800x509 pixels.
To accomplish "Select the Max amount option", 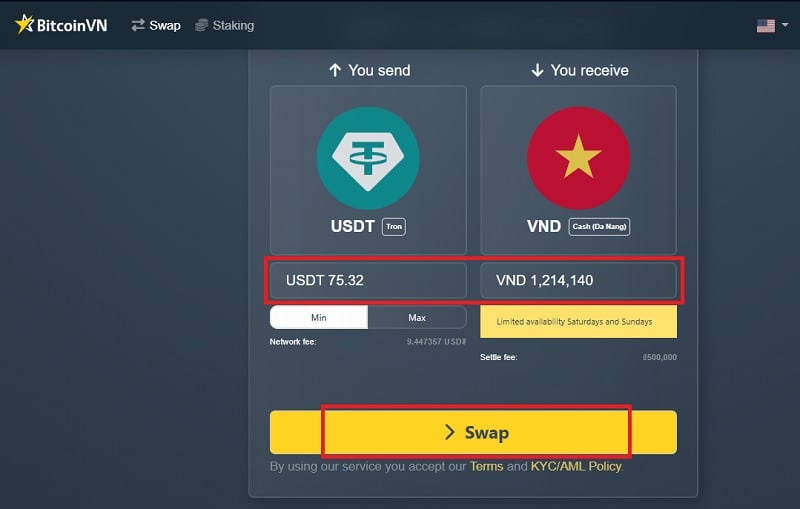I will (x=417, y=318).
